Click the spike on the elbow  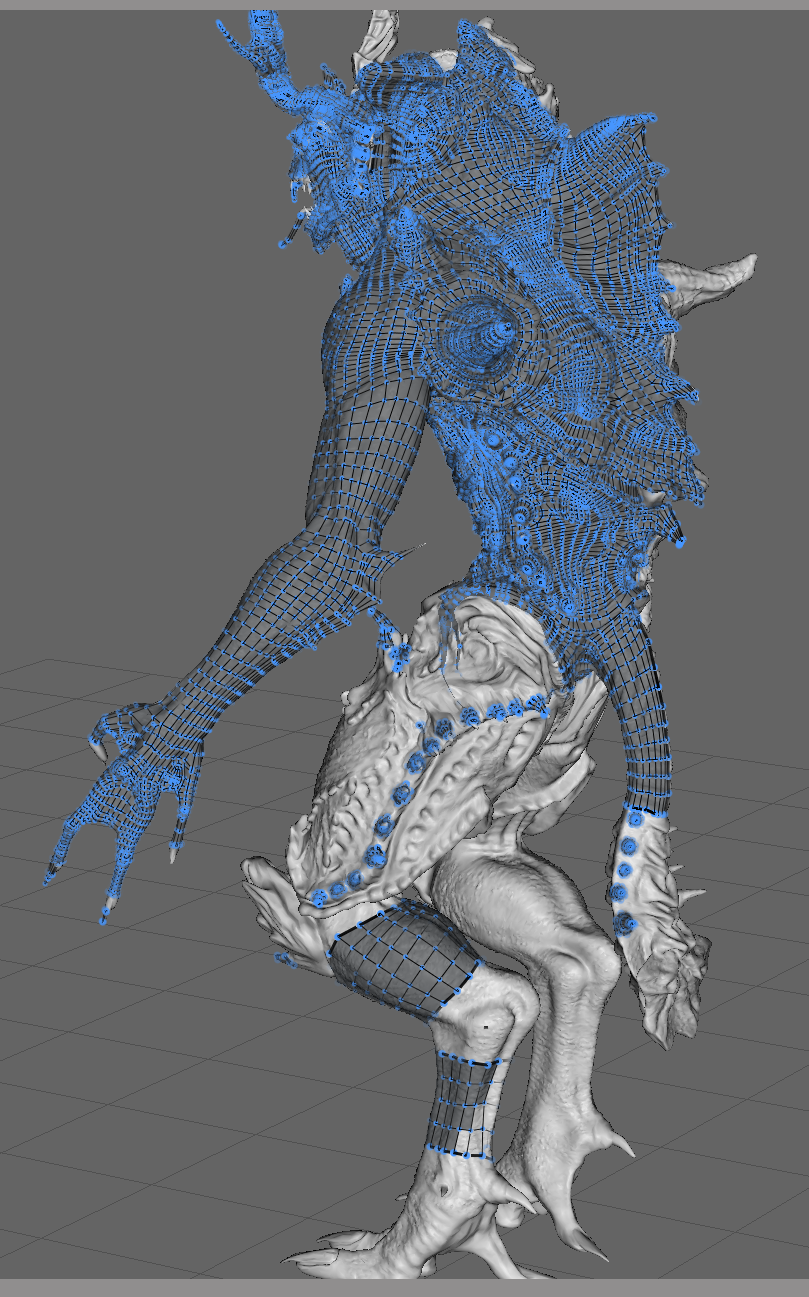click(x=400, y=556)
